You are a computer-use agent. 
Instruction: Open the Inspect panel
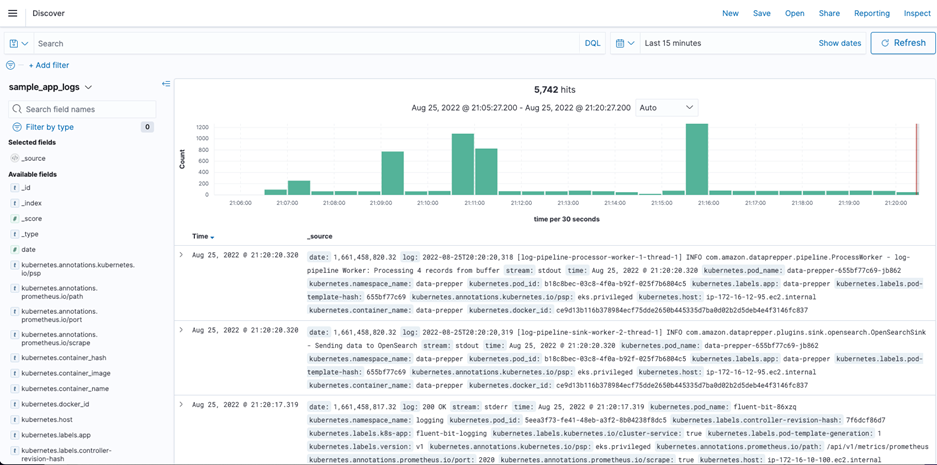tap(917, 13)
